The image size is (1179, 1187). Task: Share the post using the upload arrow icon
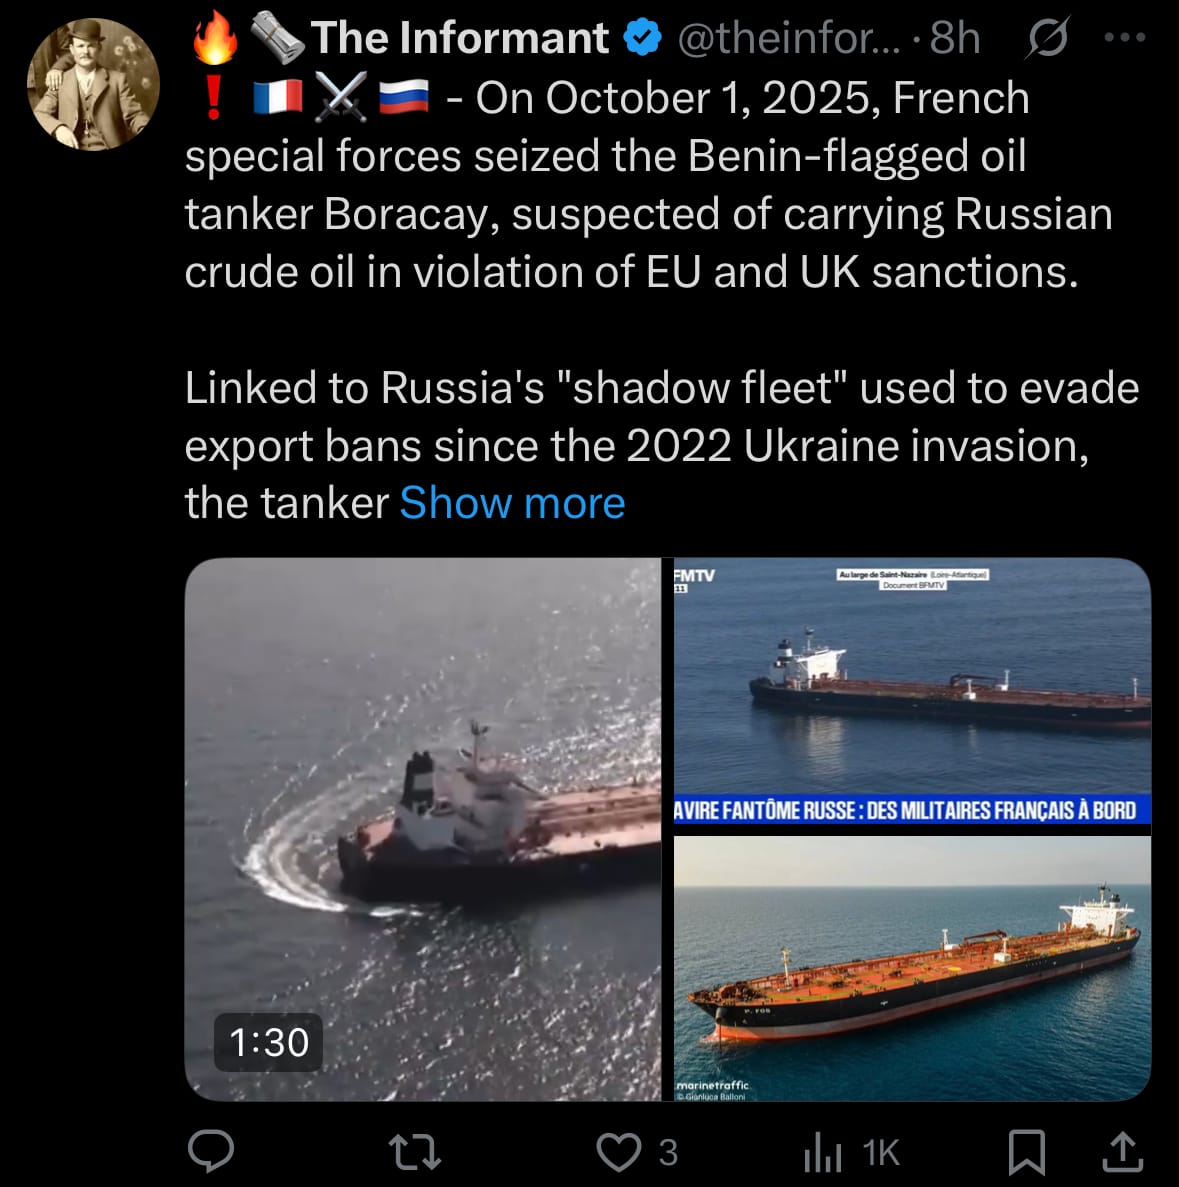(1122, 1151)
